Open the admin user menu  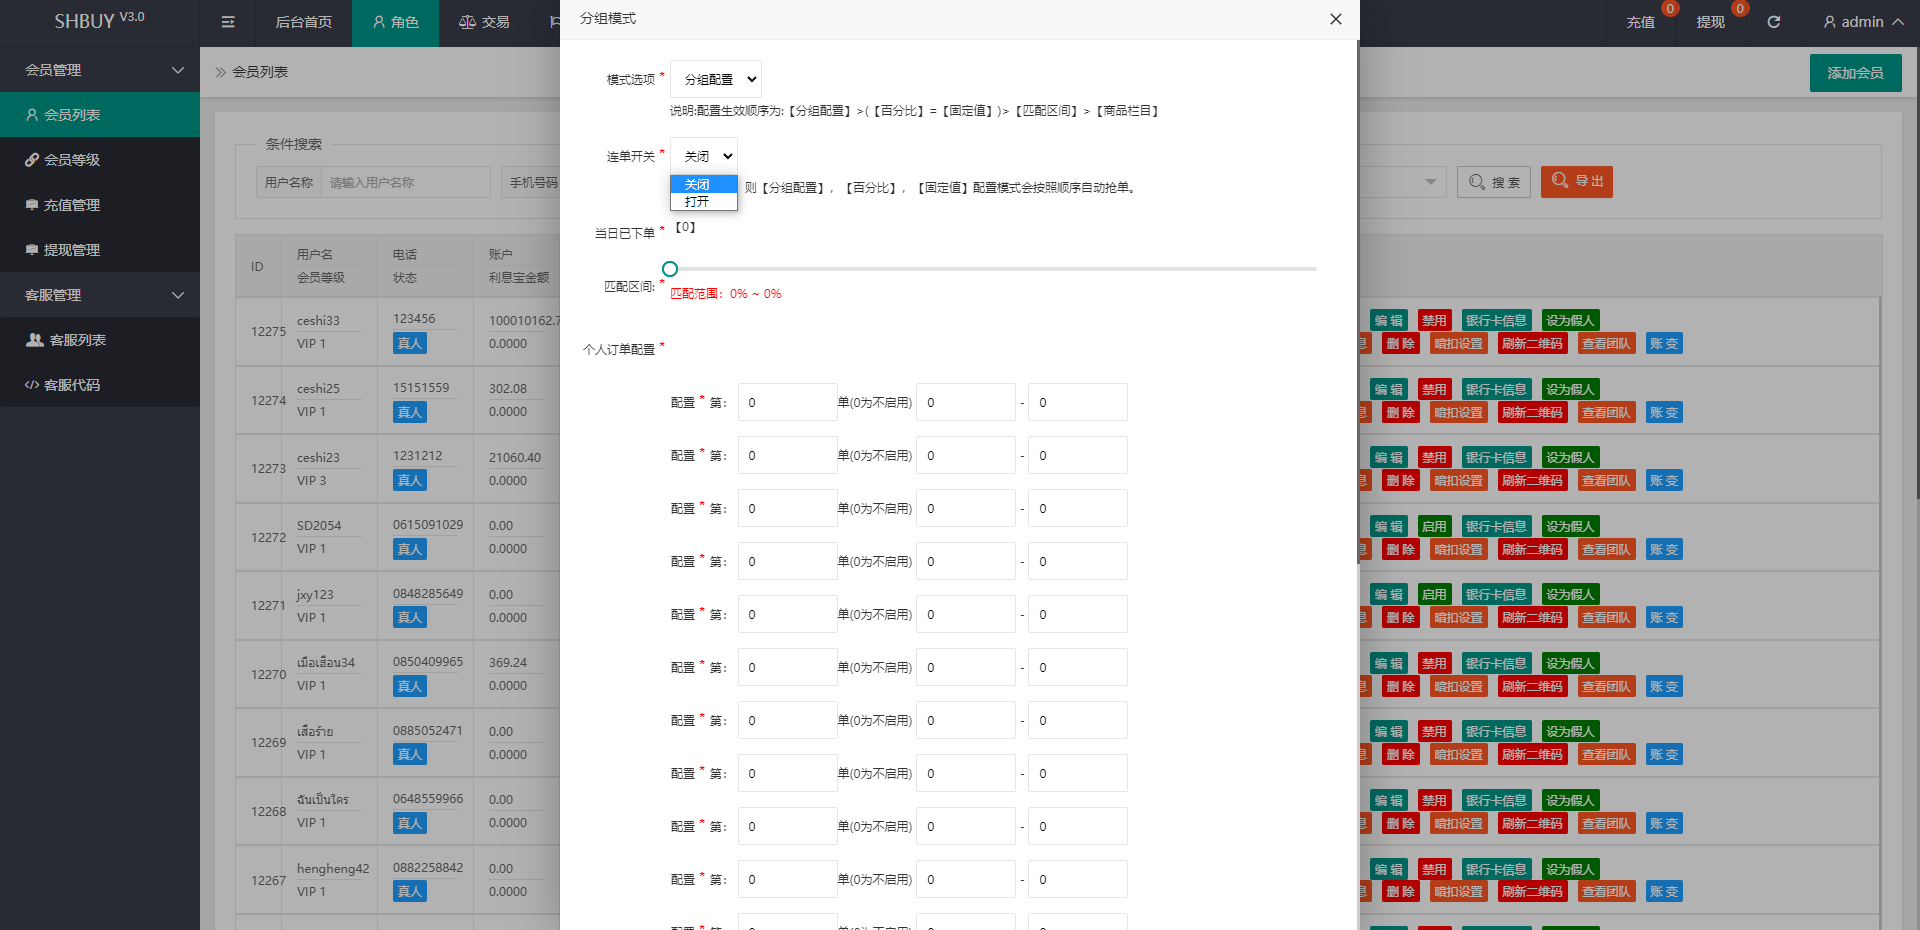1862,22
